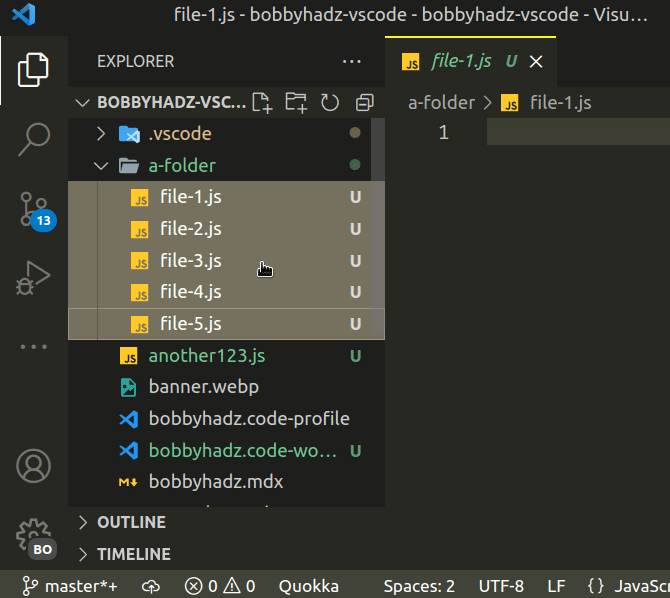Screen dimensions: 670x598
Task: Click the JS icon next to file-3.js
Action: [140, 261]
